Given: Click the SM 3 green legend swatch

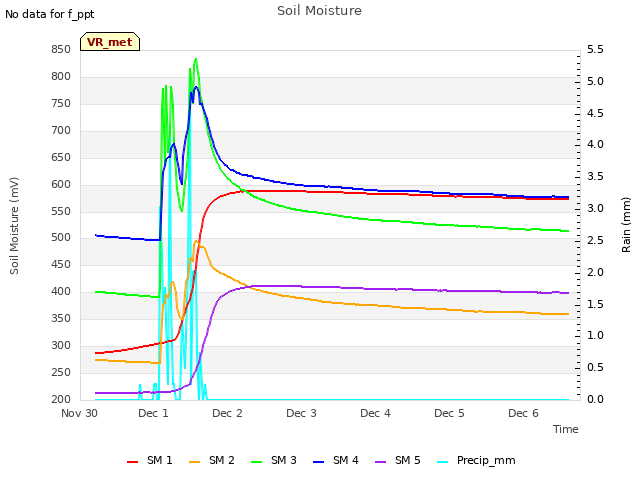Looking at the screenshot, I should (x=257, y=462).
